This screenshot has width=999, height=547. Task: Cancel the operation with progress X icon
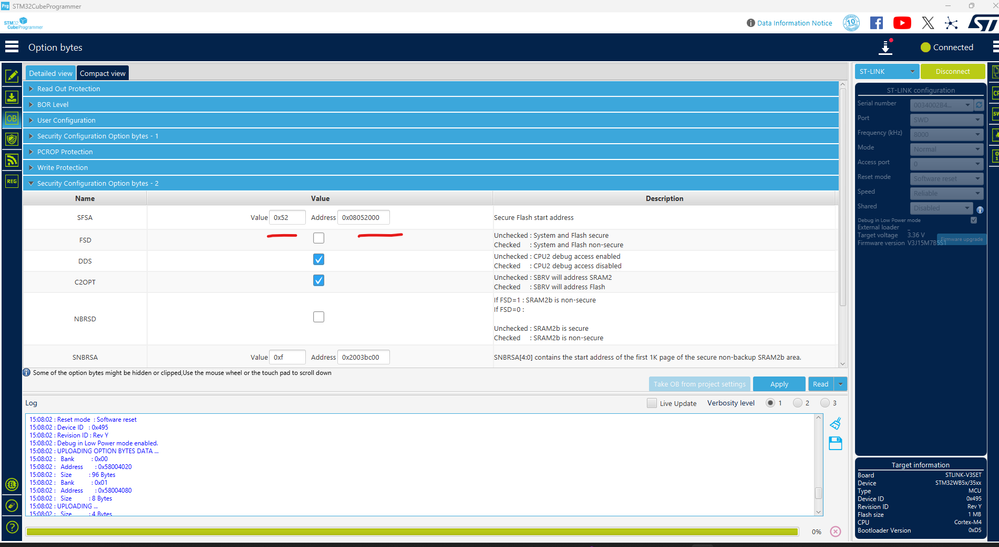(836, 531)
